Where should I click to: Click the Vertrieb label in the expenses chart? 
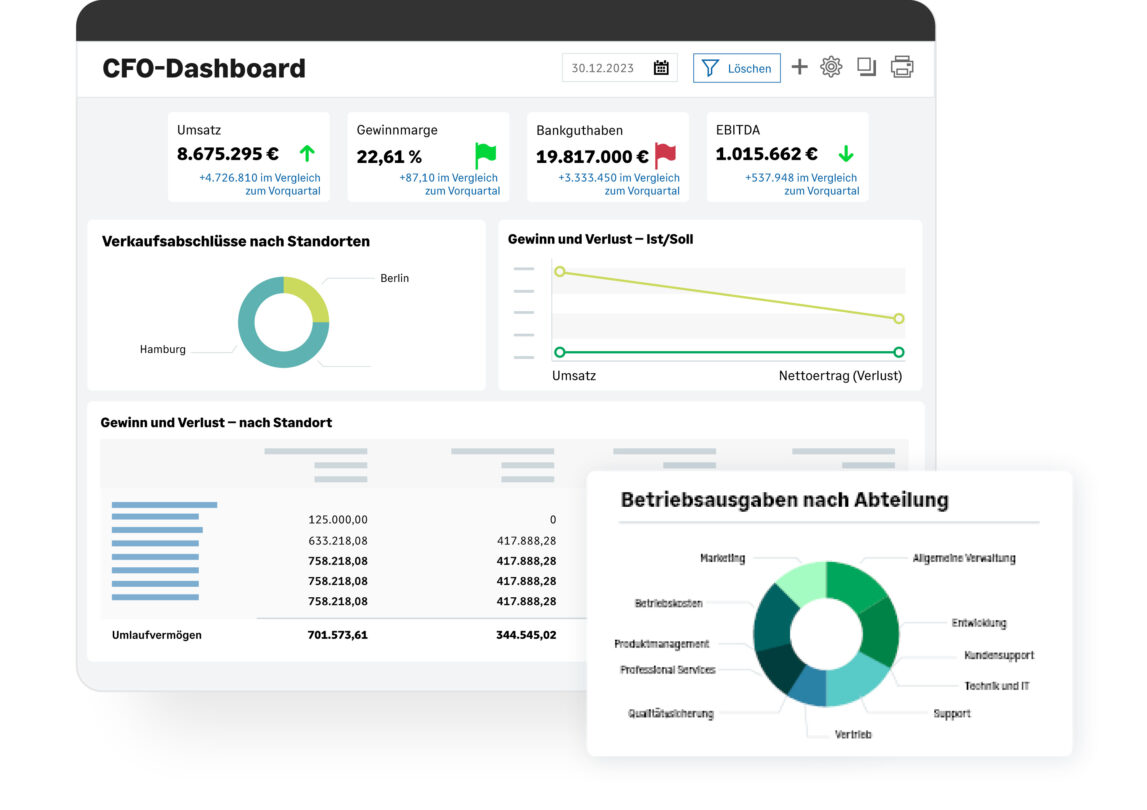pyautogui.click(x=852, y=734)
